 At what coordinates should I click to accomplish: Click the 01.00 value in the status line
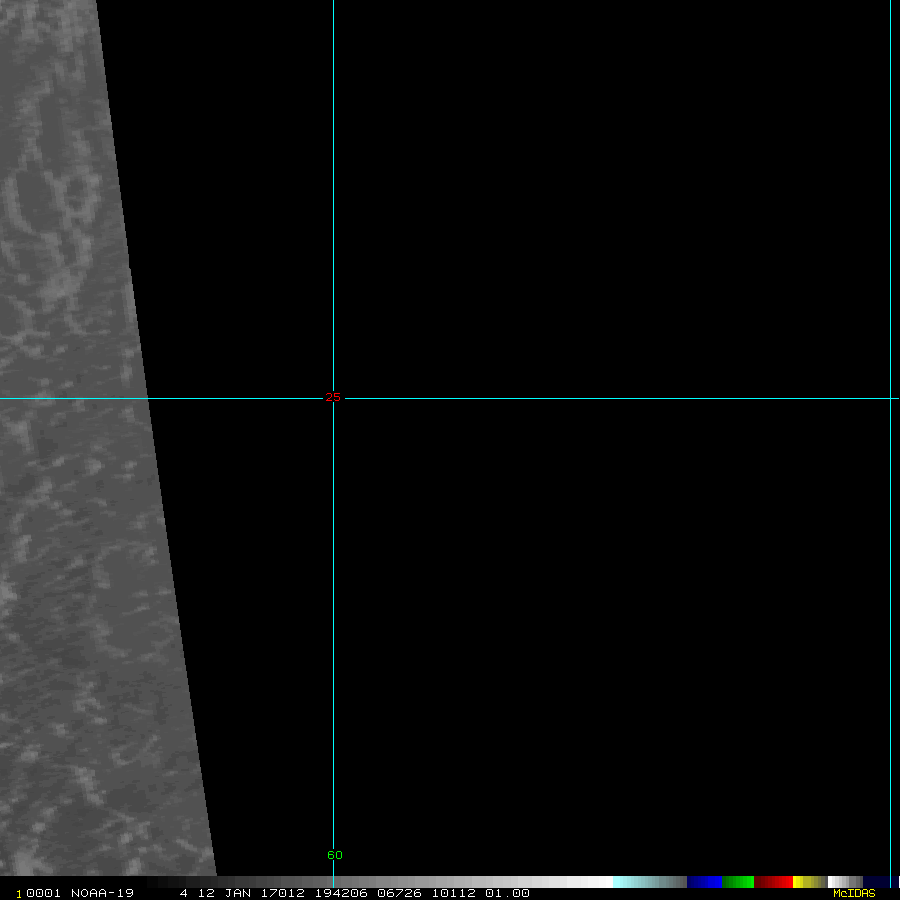click(x=507, y=893)
